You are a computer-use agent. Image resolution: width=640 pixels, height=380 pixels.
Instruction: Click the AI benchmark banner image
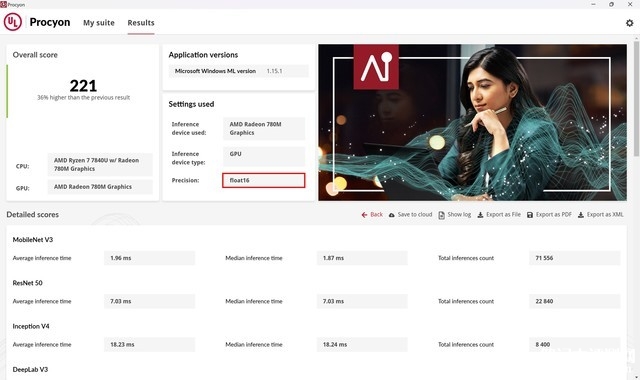[x=472, y=122]
